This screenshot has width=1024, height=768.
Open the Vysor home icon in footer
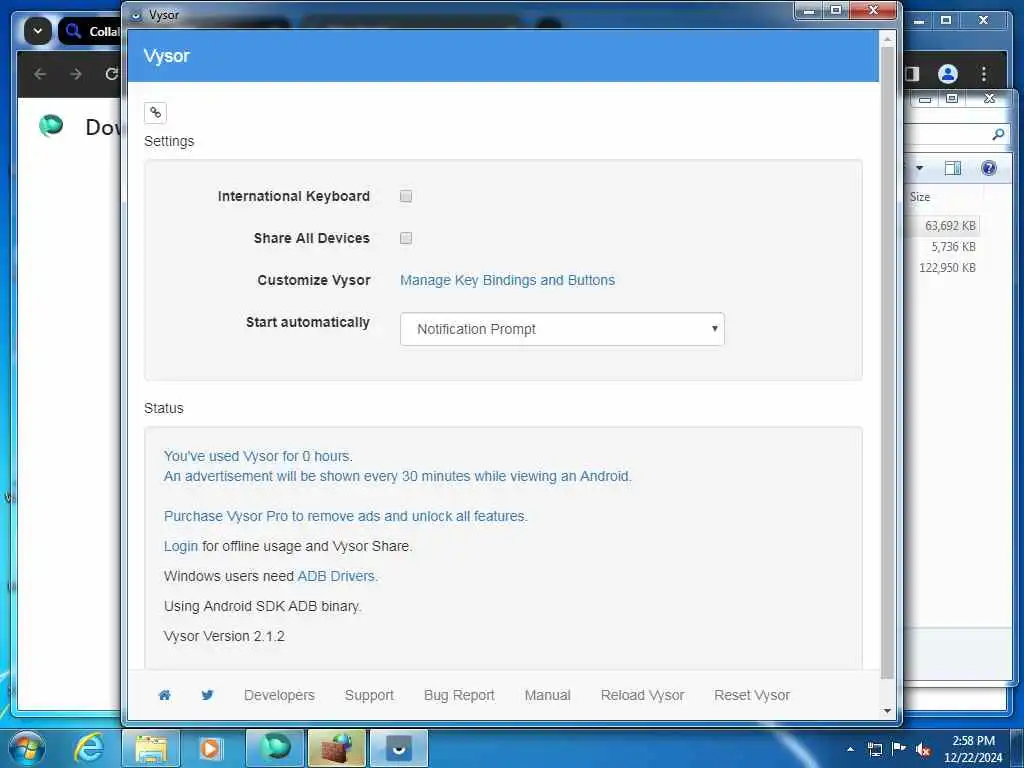click(165, 695)
